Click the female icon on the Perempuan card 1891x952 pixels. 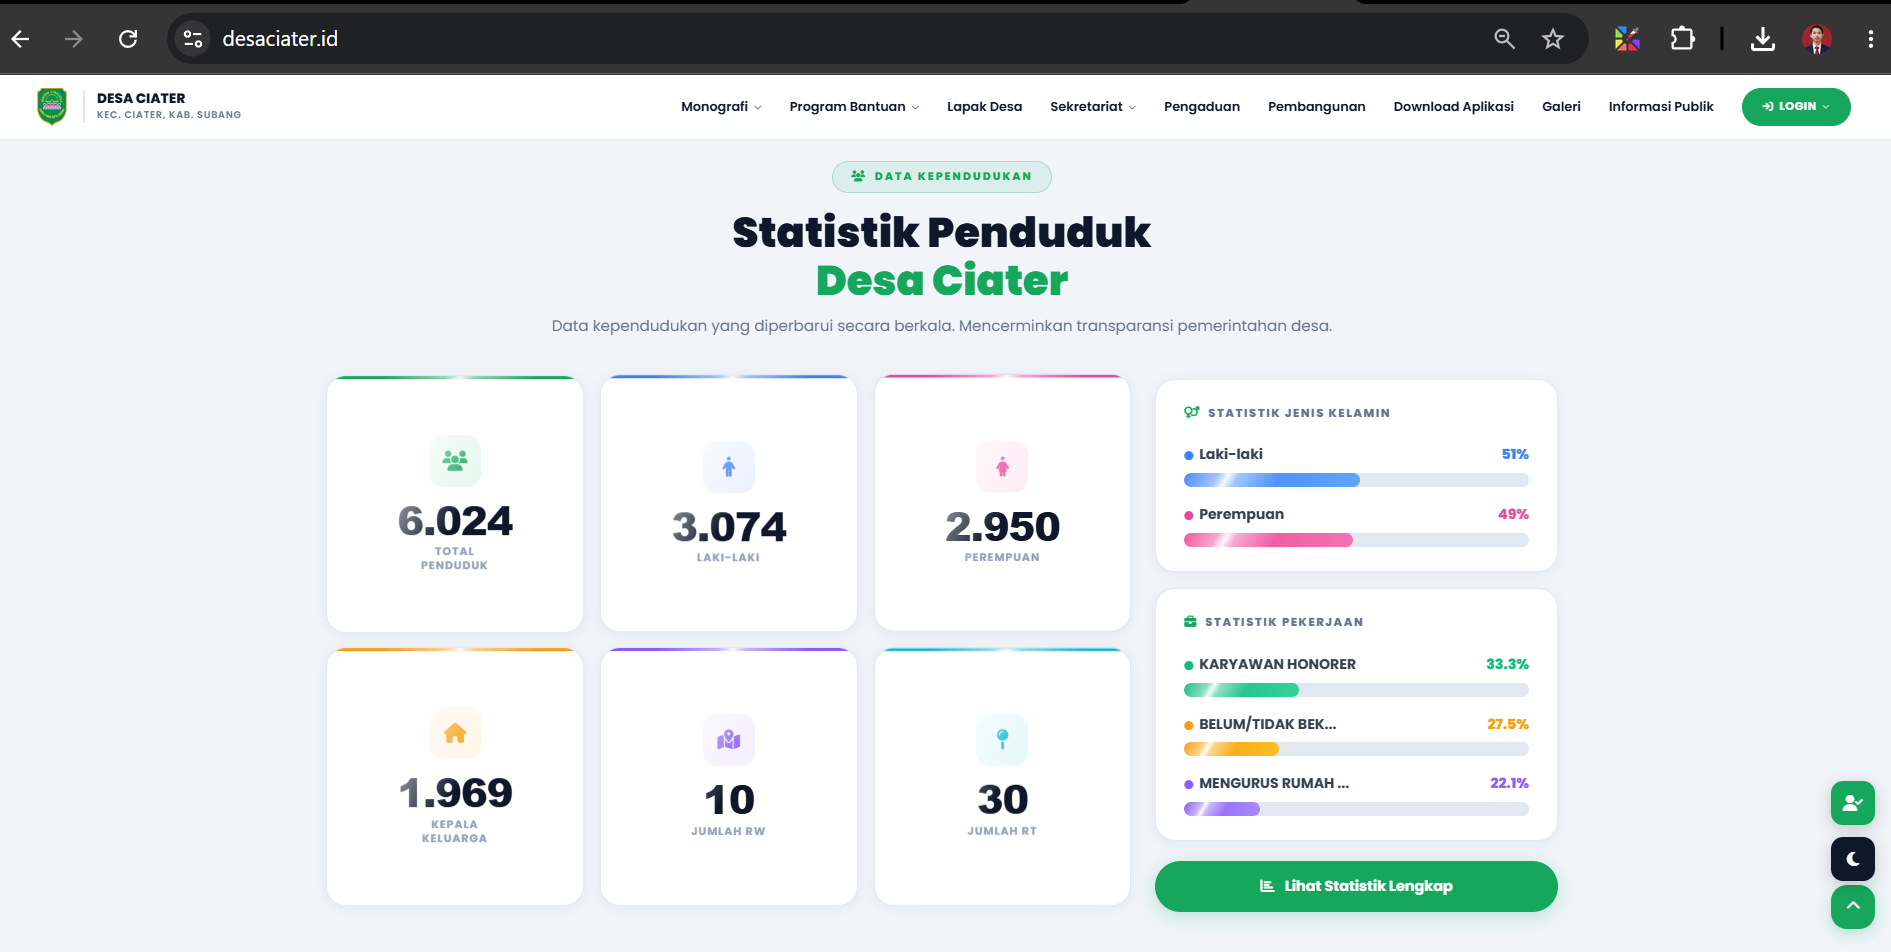click(x=1002, y=467)
